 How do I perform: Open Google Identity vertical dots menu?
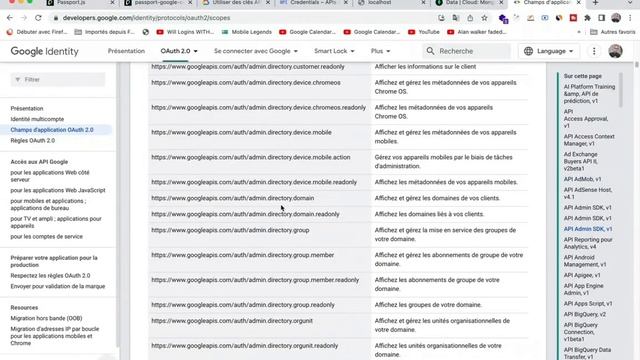pos(594,51)
